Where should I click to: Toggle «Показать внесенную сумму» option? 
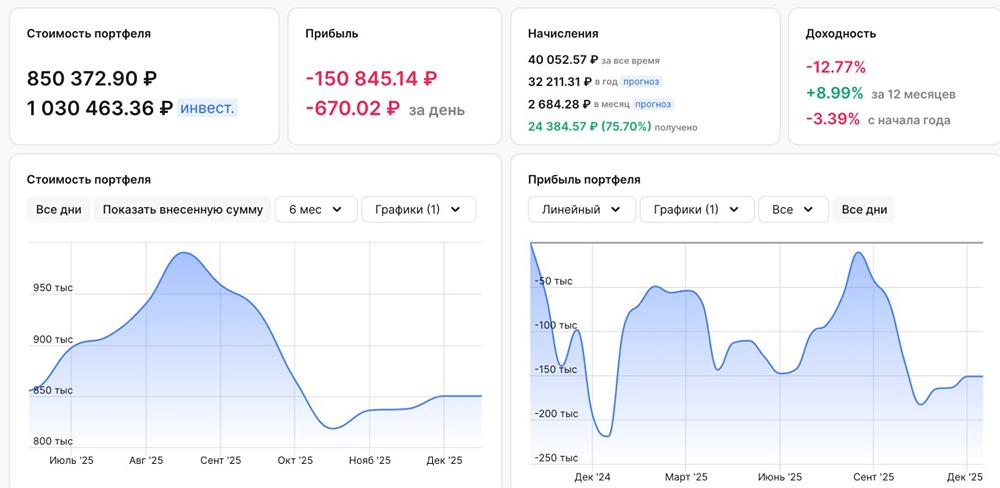(x=182, y=209)
